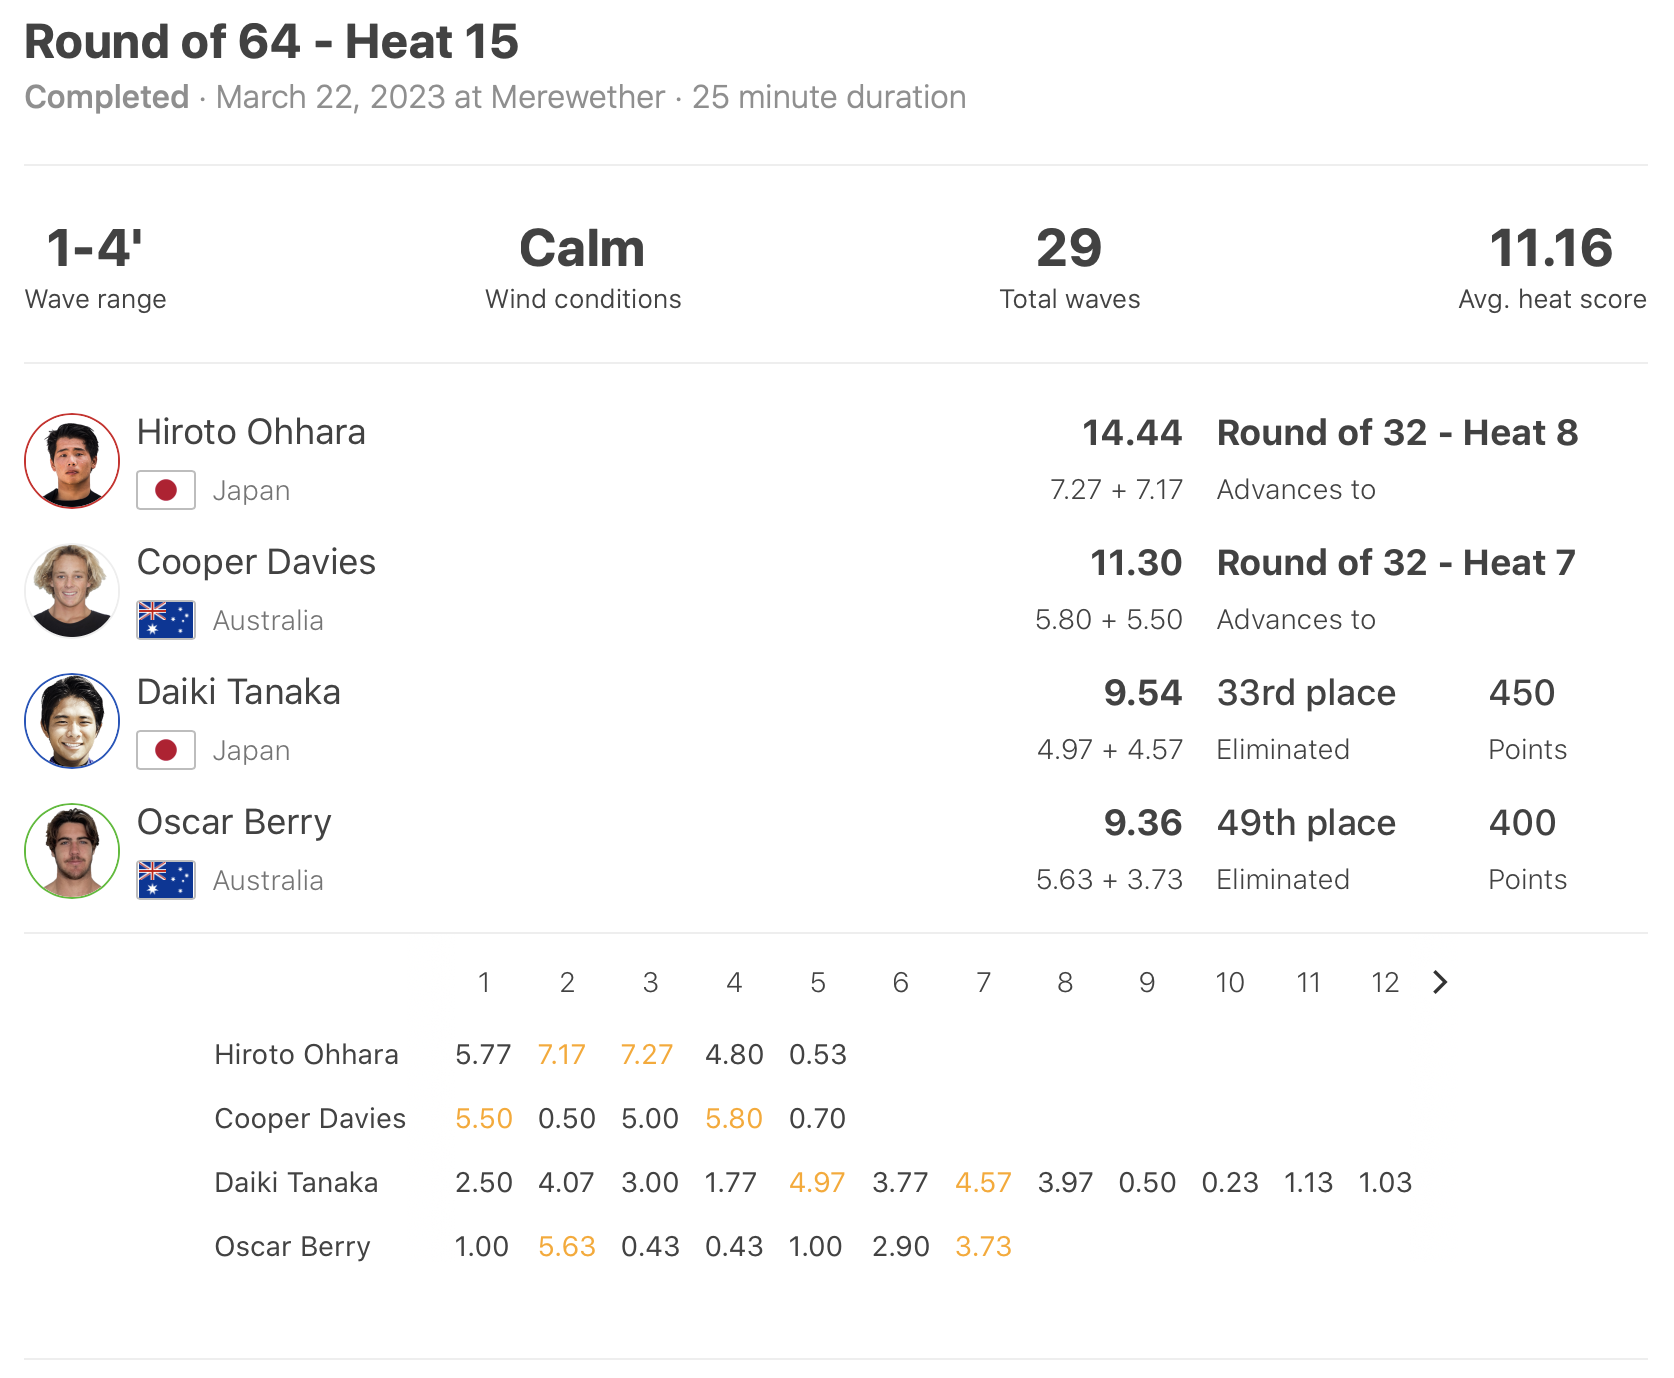Open Cooper Davies athlete name in results

click(x=256, y=562)
